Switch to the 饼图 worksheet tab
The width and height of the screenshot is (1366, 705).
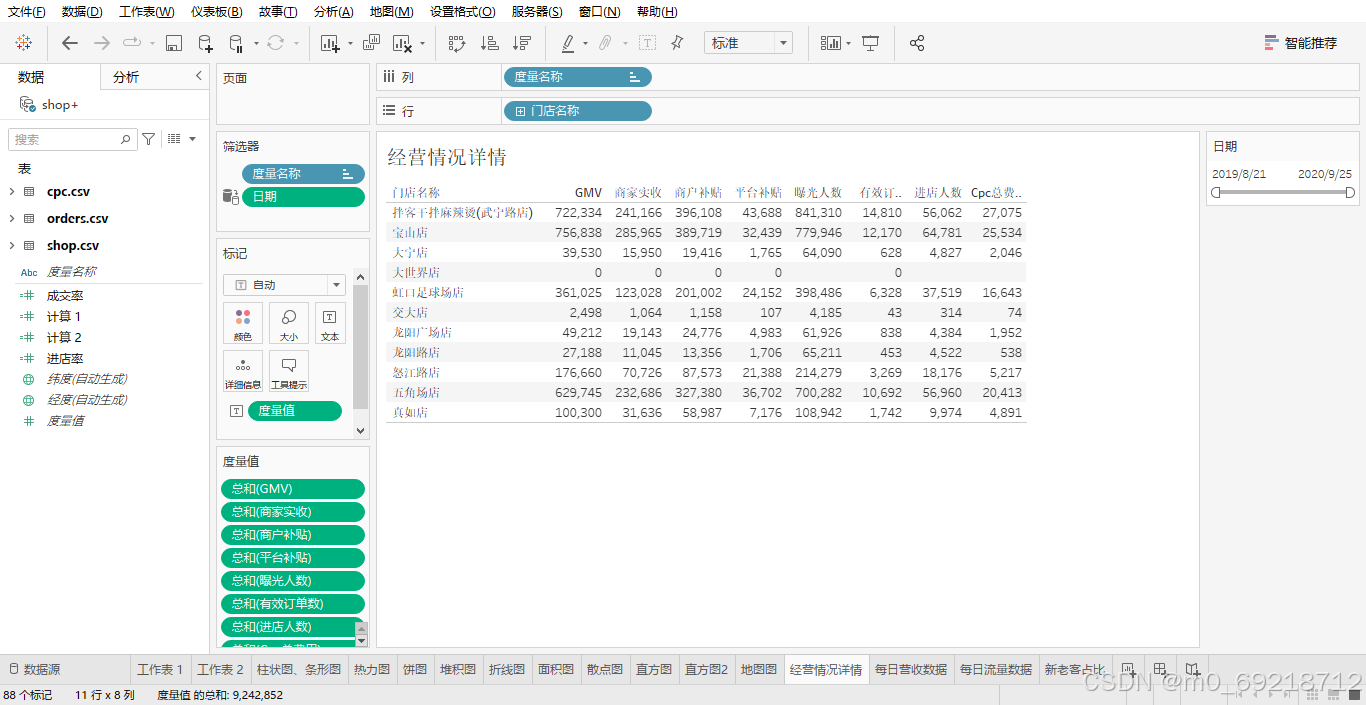[x=414, y=668]
